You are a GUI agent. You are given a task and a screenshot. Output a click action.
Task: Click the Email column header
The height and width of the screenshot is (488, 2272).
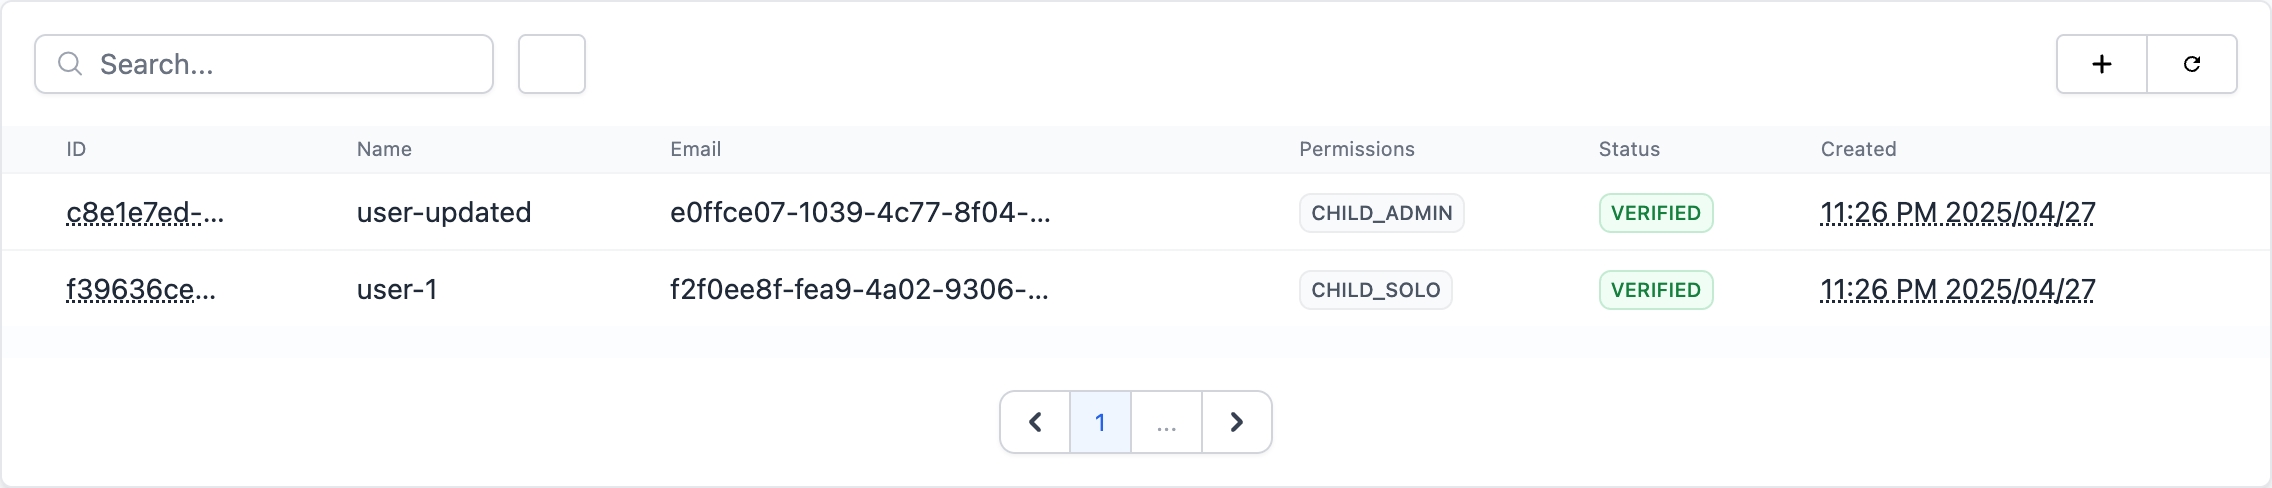(695, 149)
